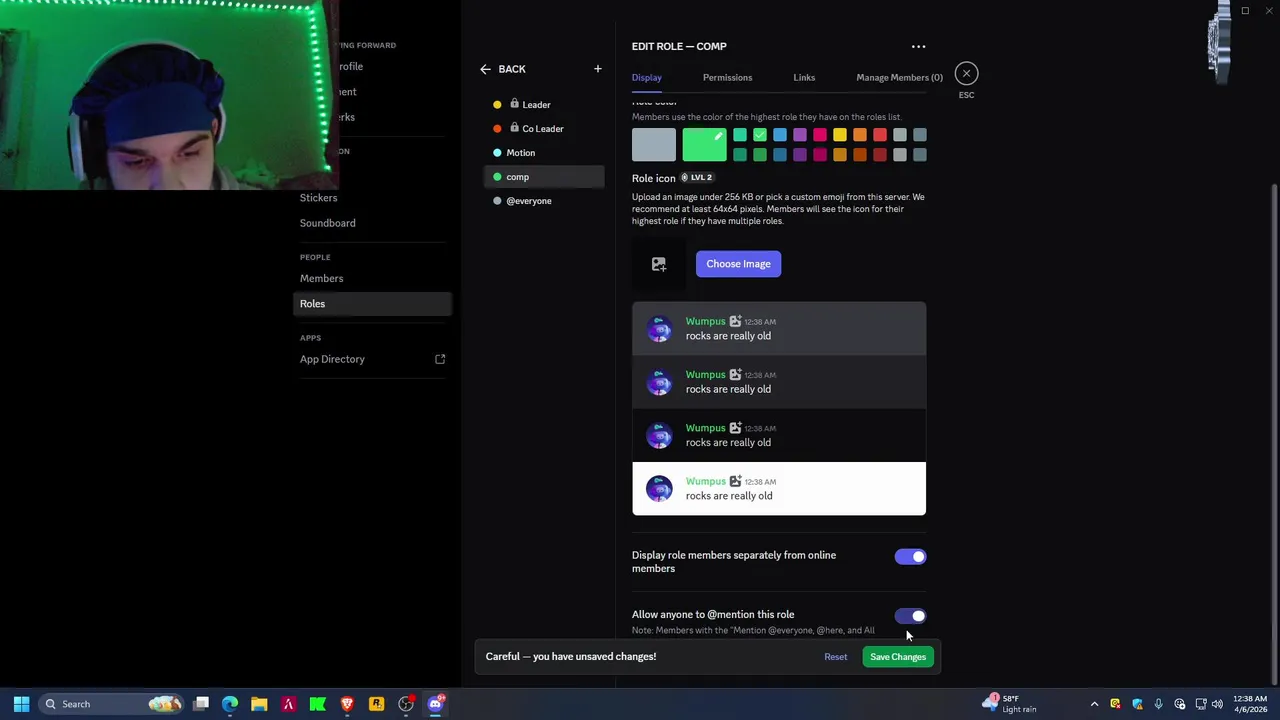Image resolution: width=1280 pixels, height=720 pixels.
Task: Click Save Changes button
Action: [898, 657]
